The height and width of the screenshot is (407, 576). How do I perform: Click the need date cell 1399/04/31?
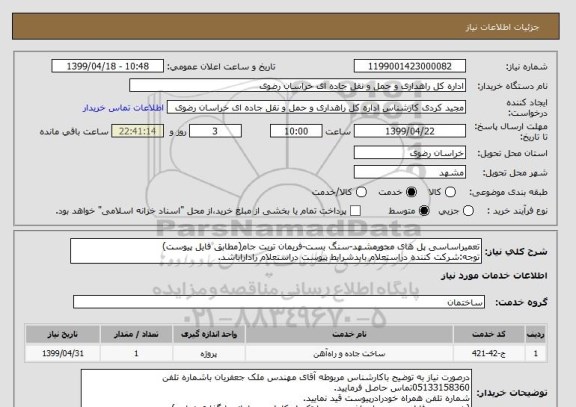pos(63,354)
